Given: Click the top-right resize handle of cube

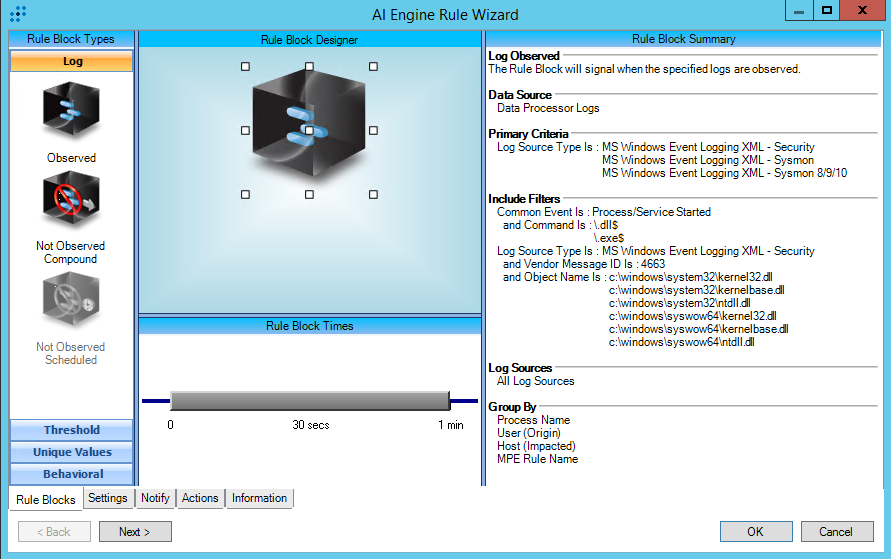Looking at the screenshot, I should [373, 67].
